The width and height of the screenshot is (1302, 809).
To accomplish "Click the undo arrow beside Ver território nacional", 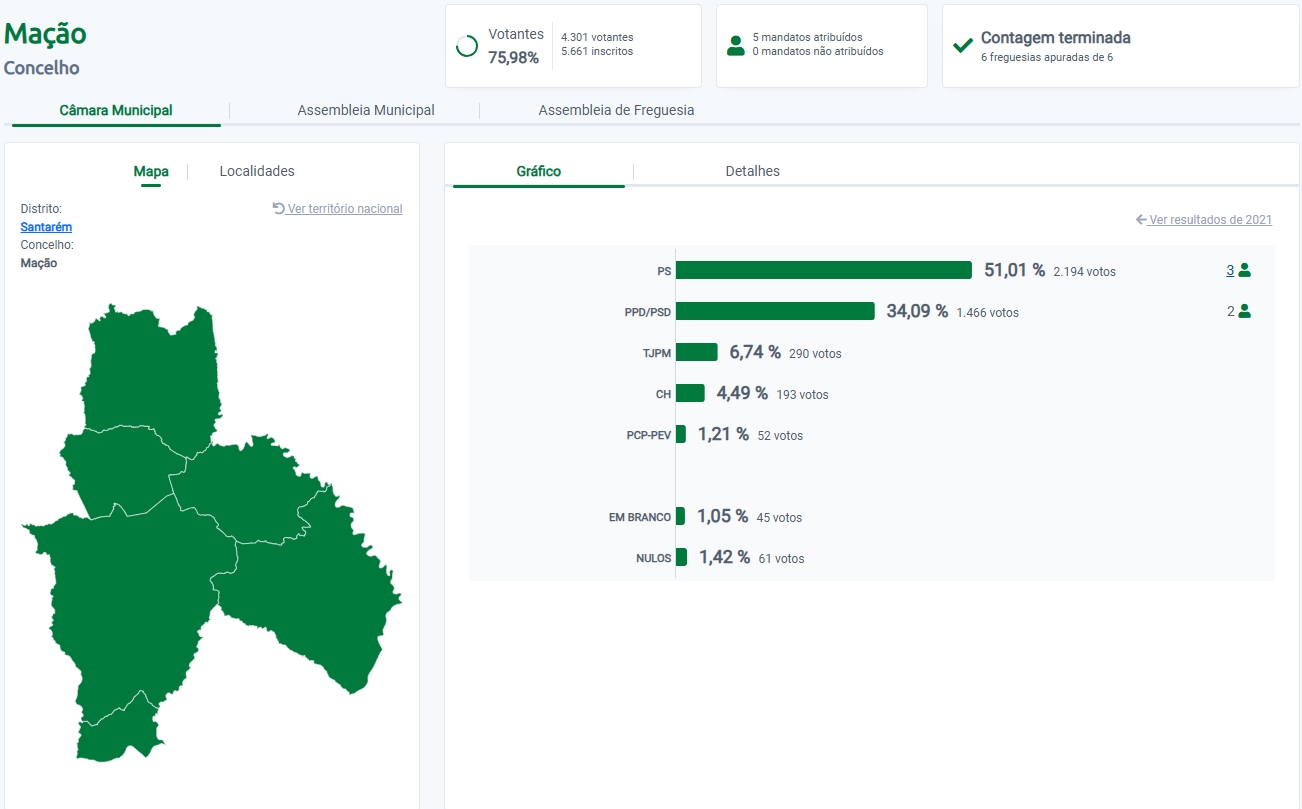I will 279,209.
